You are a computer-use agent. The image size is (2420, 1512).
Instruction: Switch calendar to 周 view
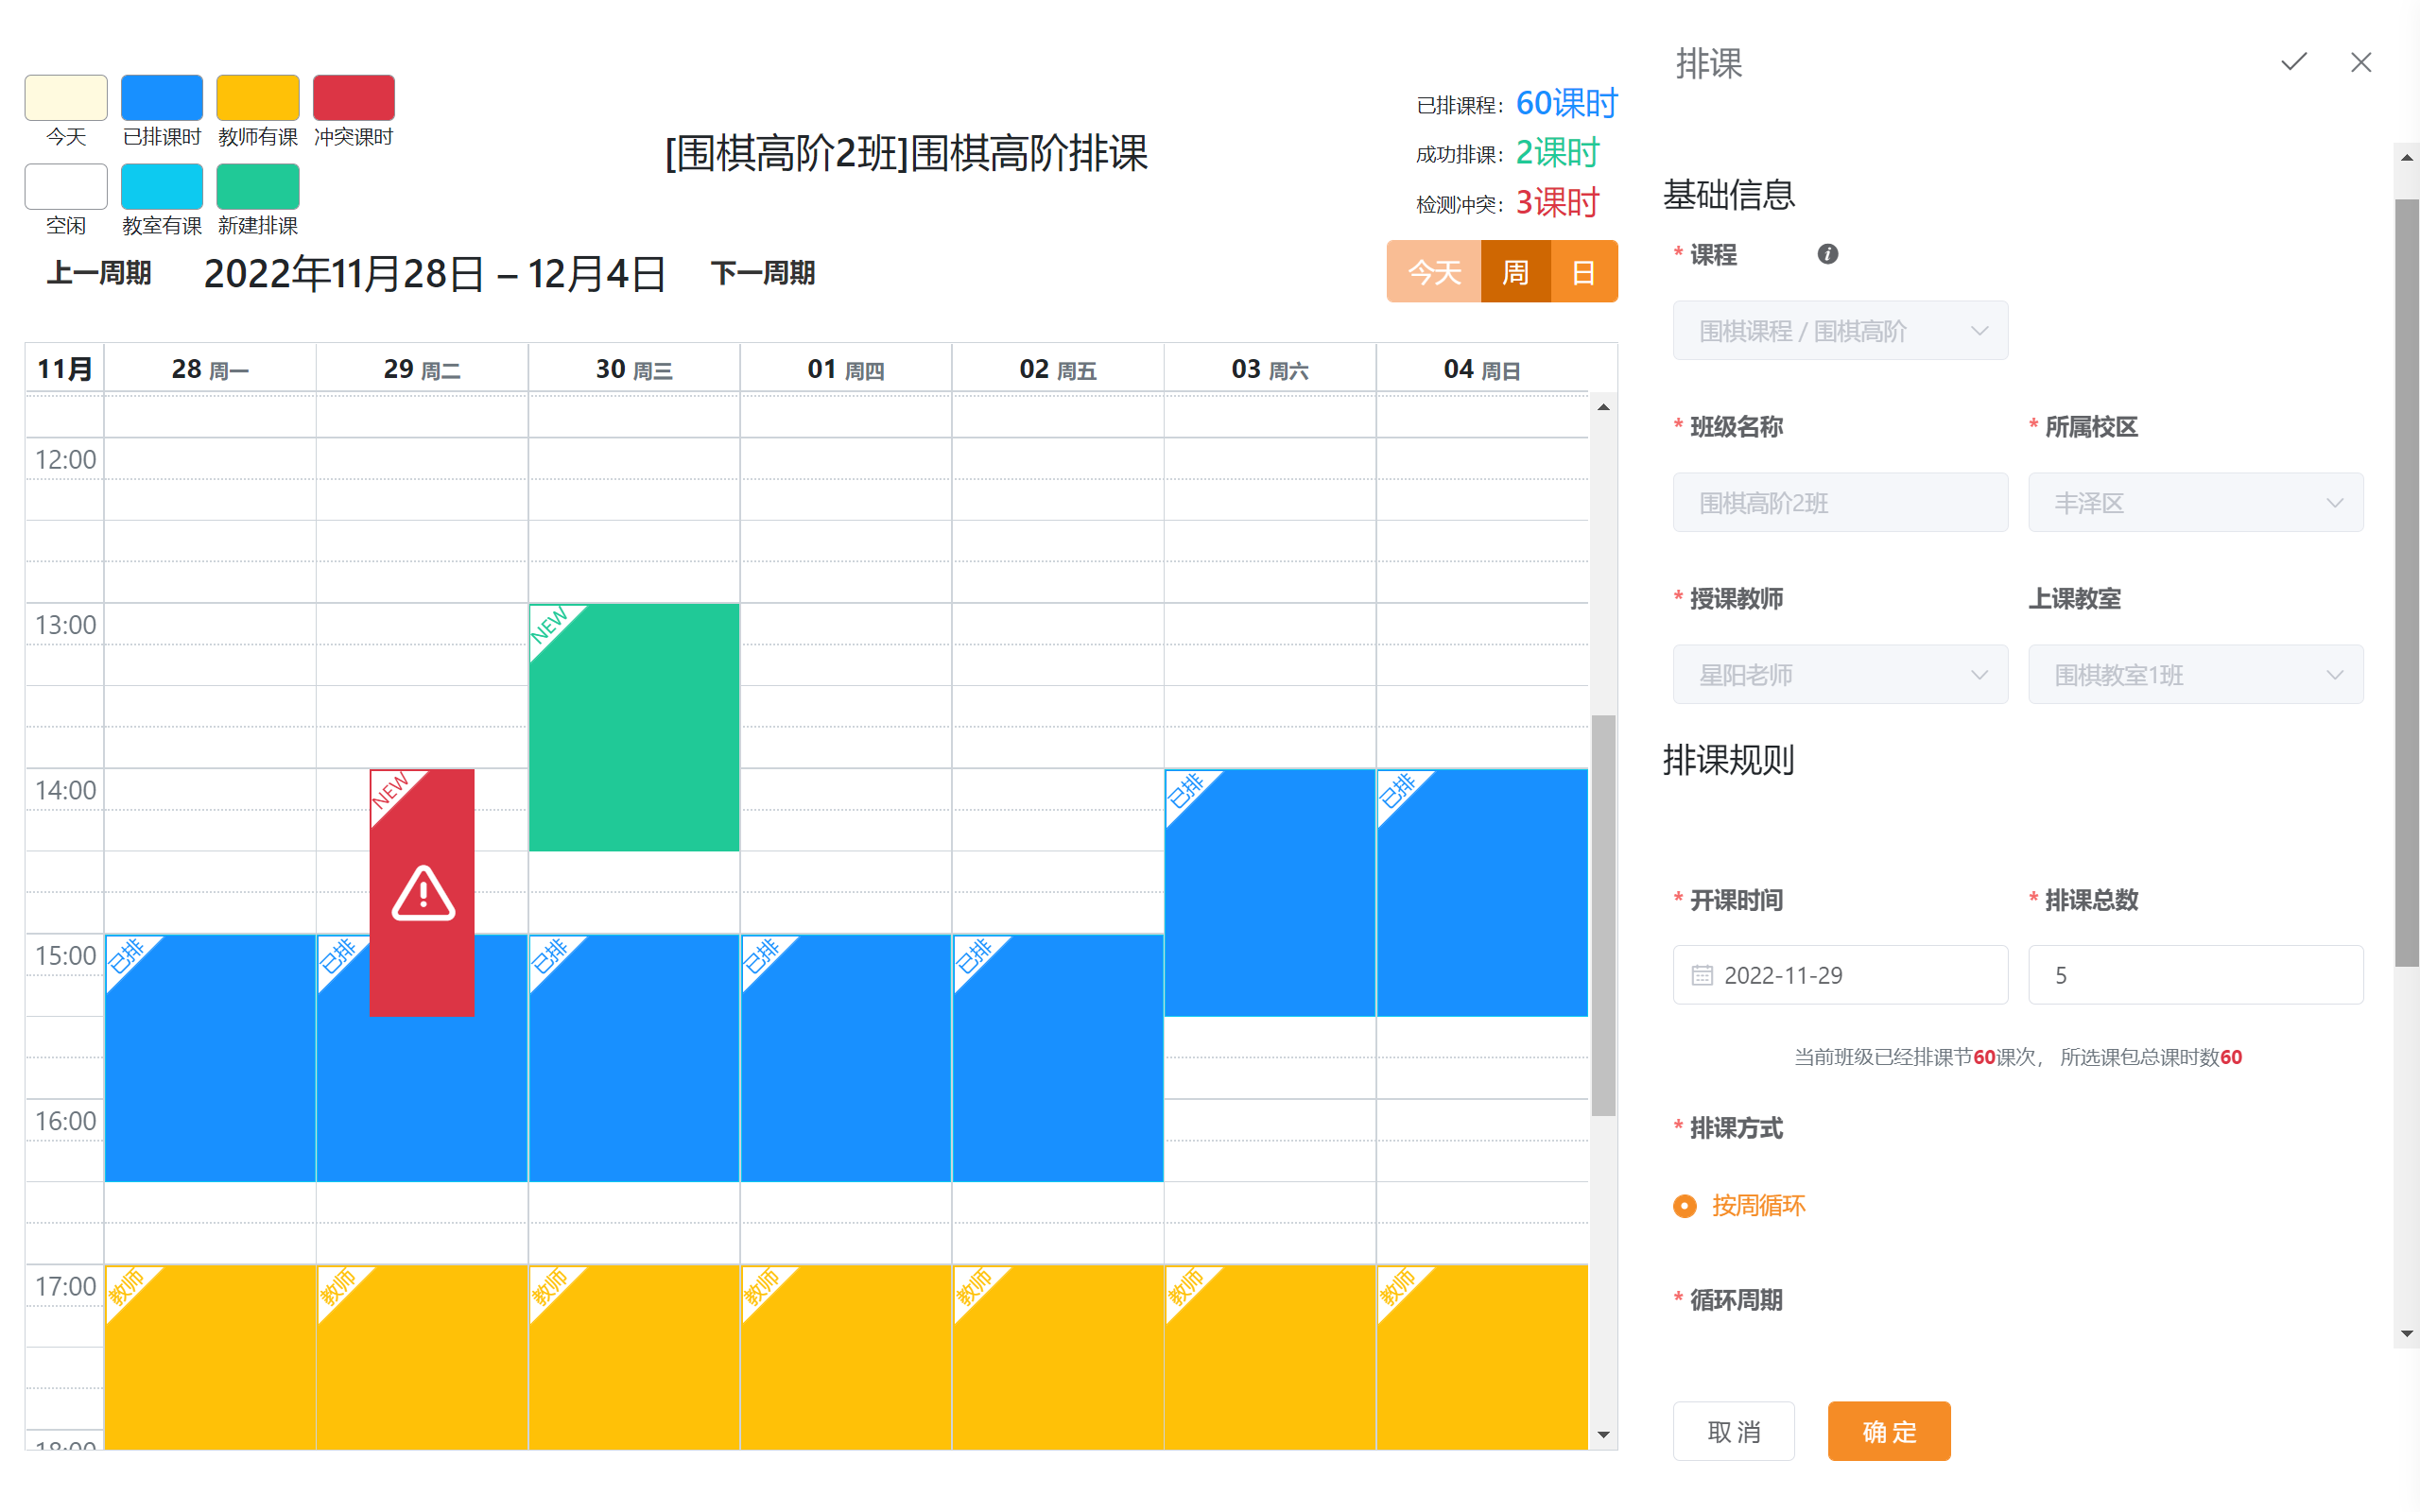click(x=1515, y=272)
